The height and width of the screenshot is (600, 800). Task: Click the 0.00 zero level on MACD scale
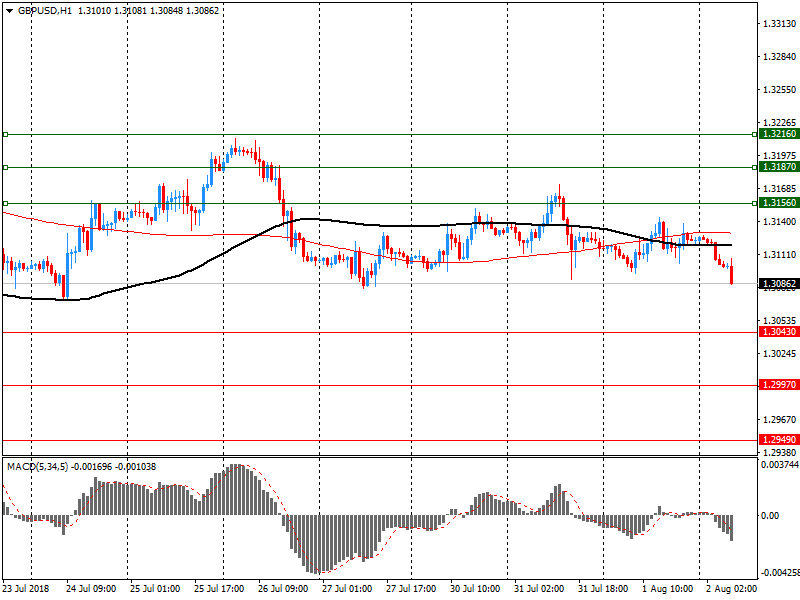coord(771,516)
